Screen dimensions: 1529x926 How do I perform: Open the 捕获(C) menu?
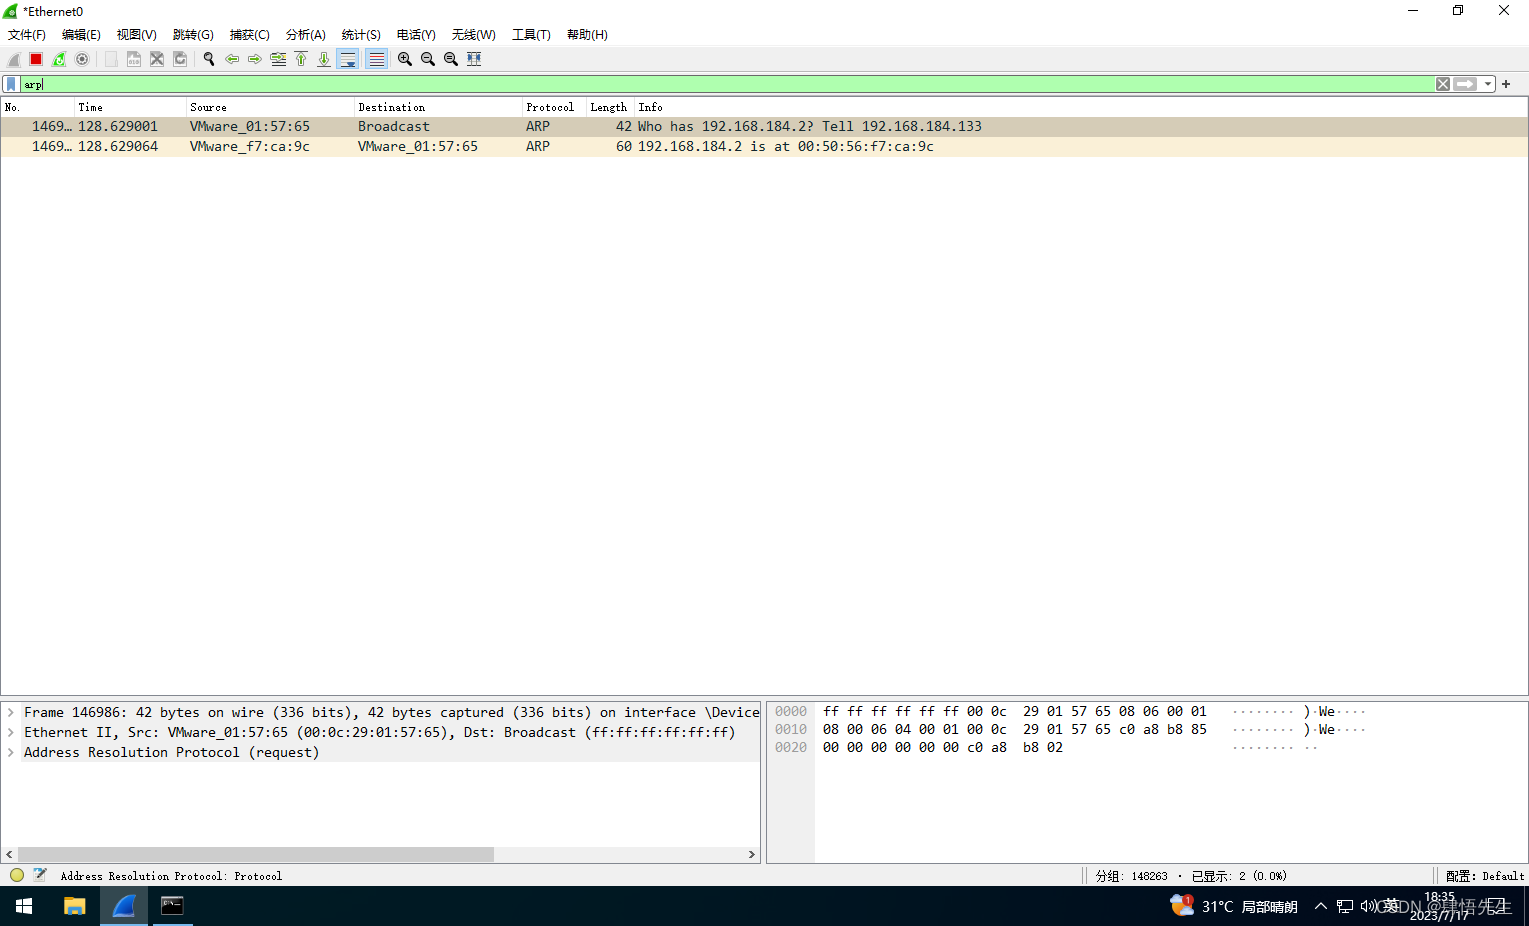click(250, 34)
